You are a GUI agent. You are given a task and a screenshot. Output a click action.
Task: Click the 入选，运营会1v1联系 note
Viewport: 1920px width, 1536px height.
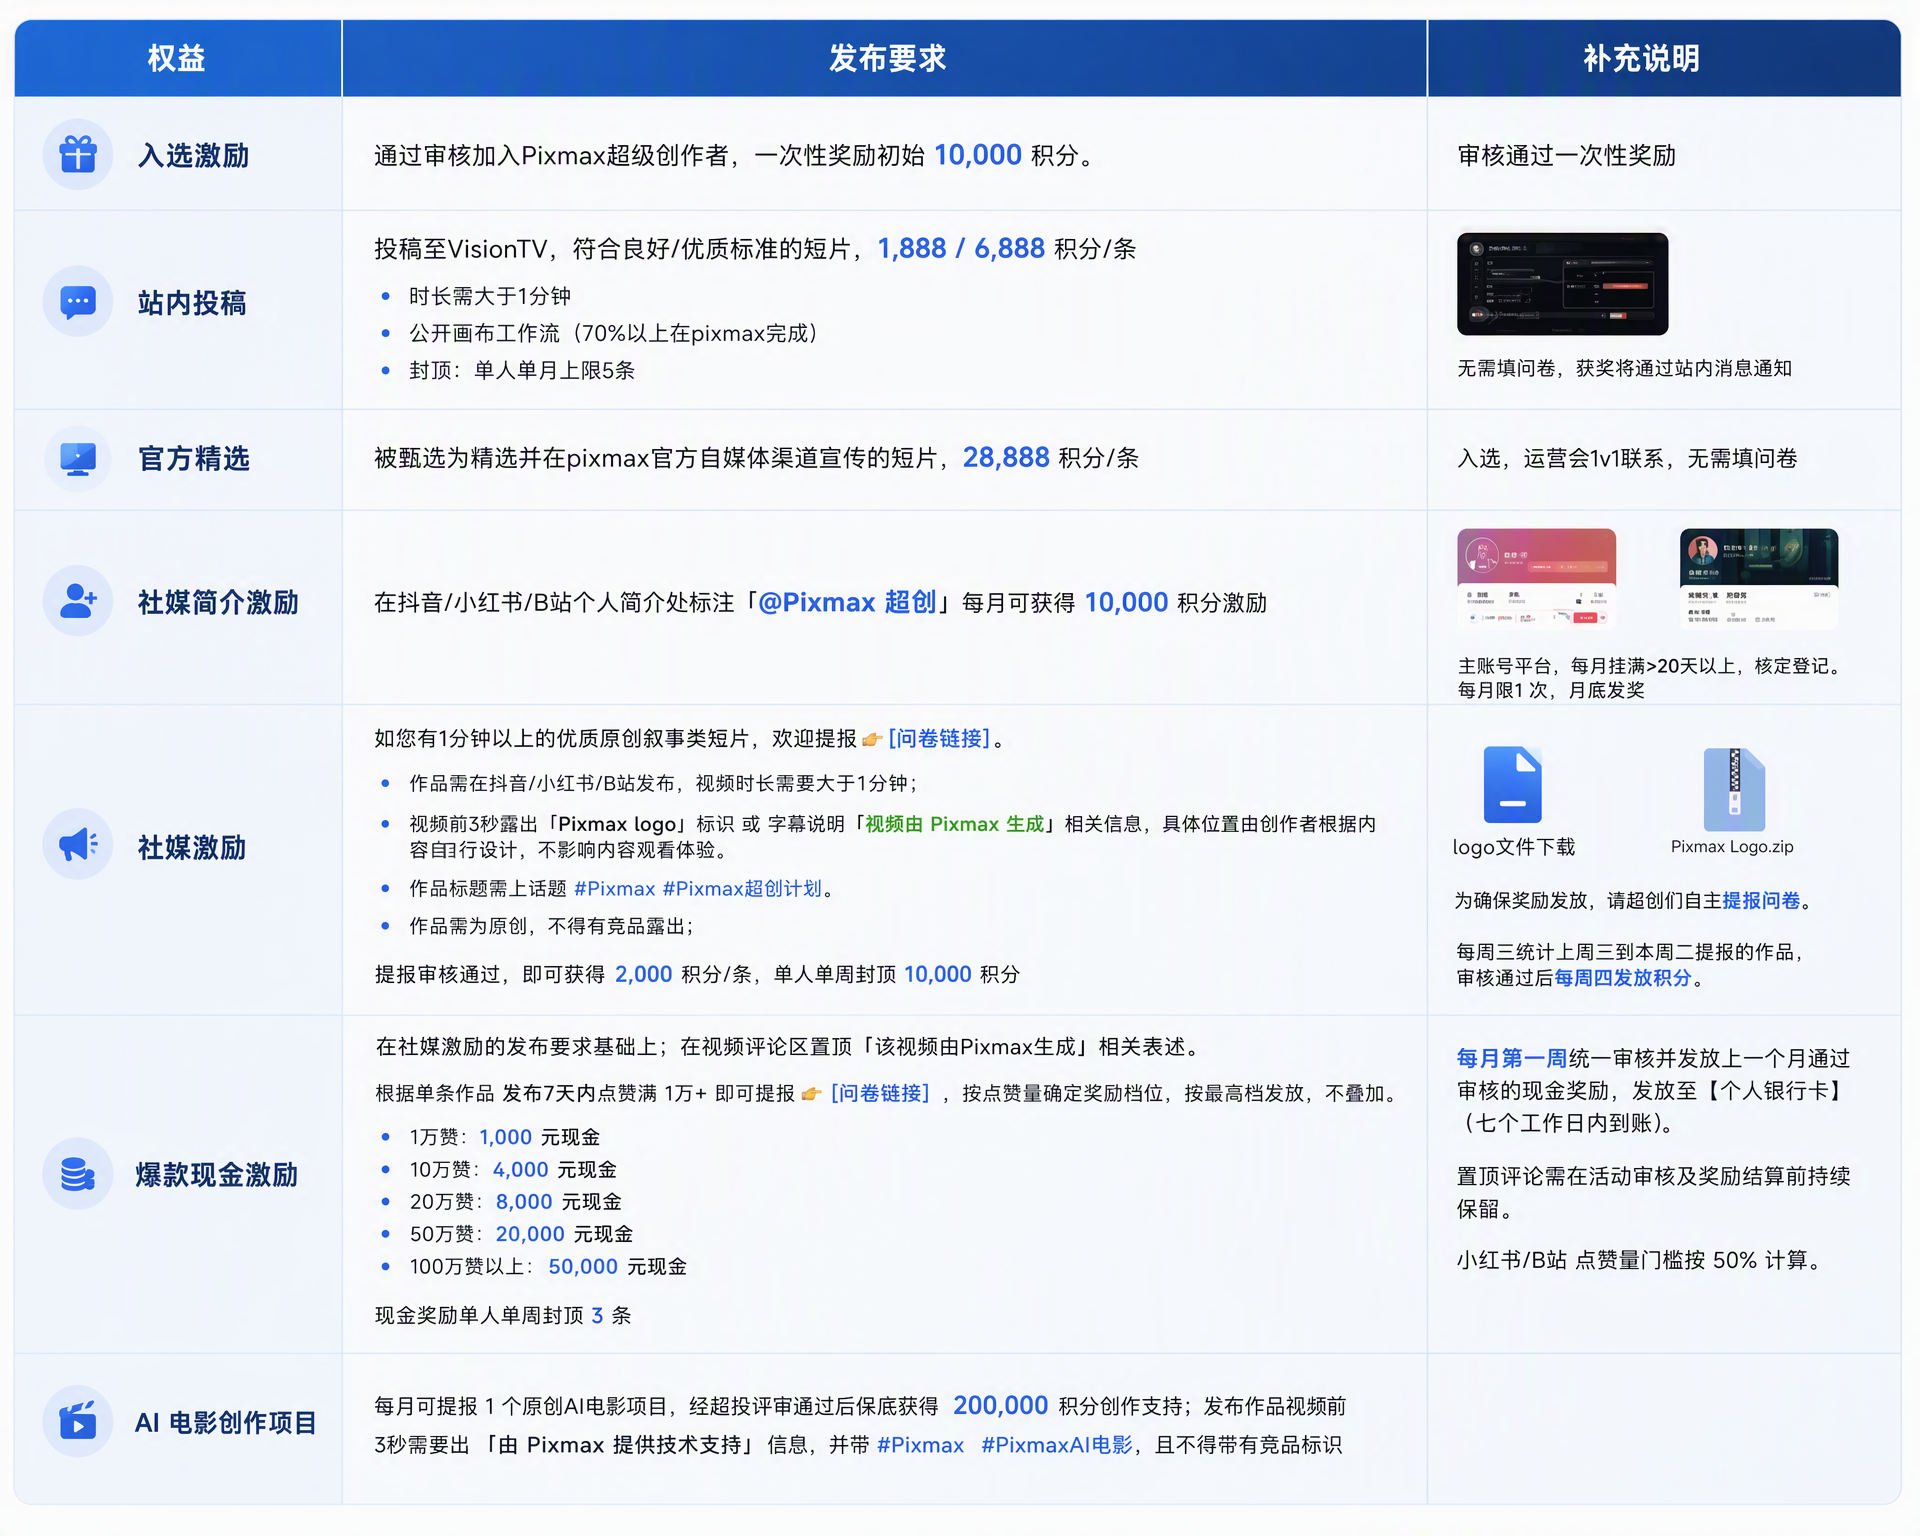(1627, 458)
